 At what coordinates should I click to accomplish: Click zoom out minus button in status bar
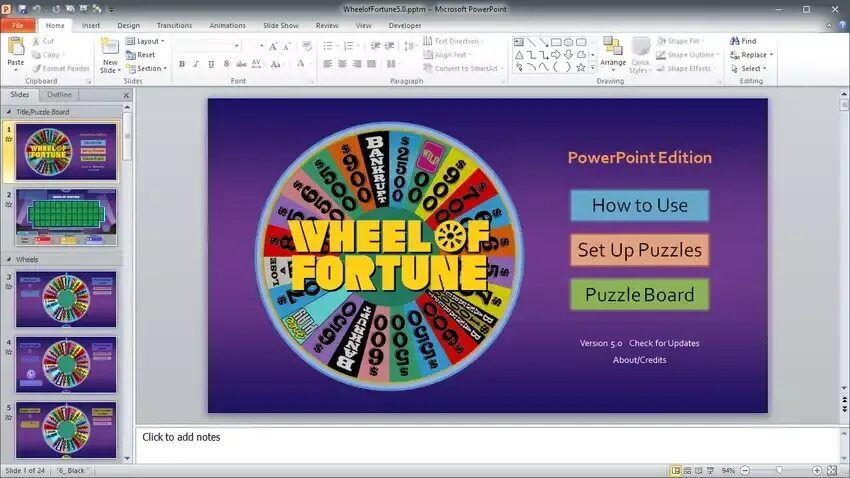pyautogui.click(x=745, y=470)
